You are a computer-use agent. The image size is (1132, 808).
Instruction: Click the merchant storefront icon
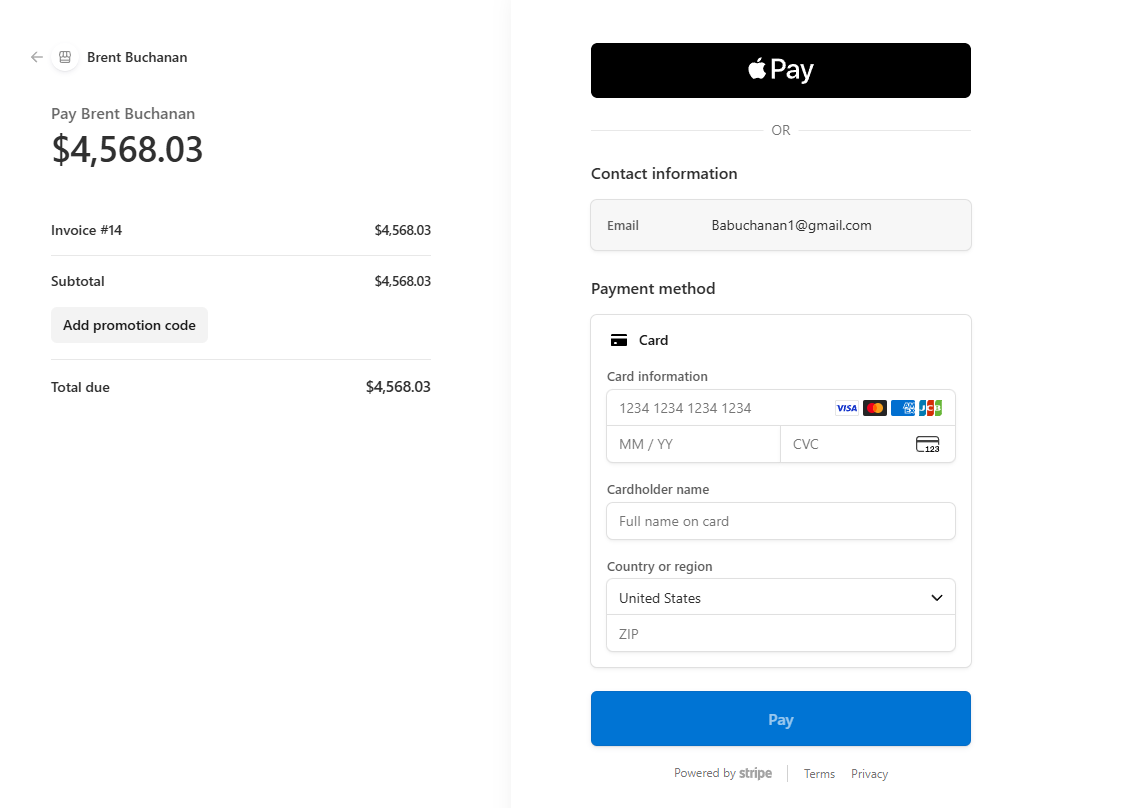pyautogui.click(x=65, y=57)
